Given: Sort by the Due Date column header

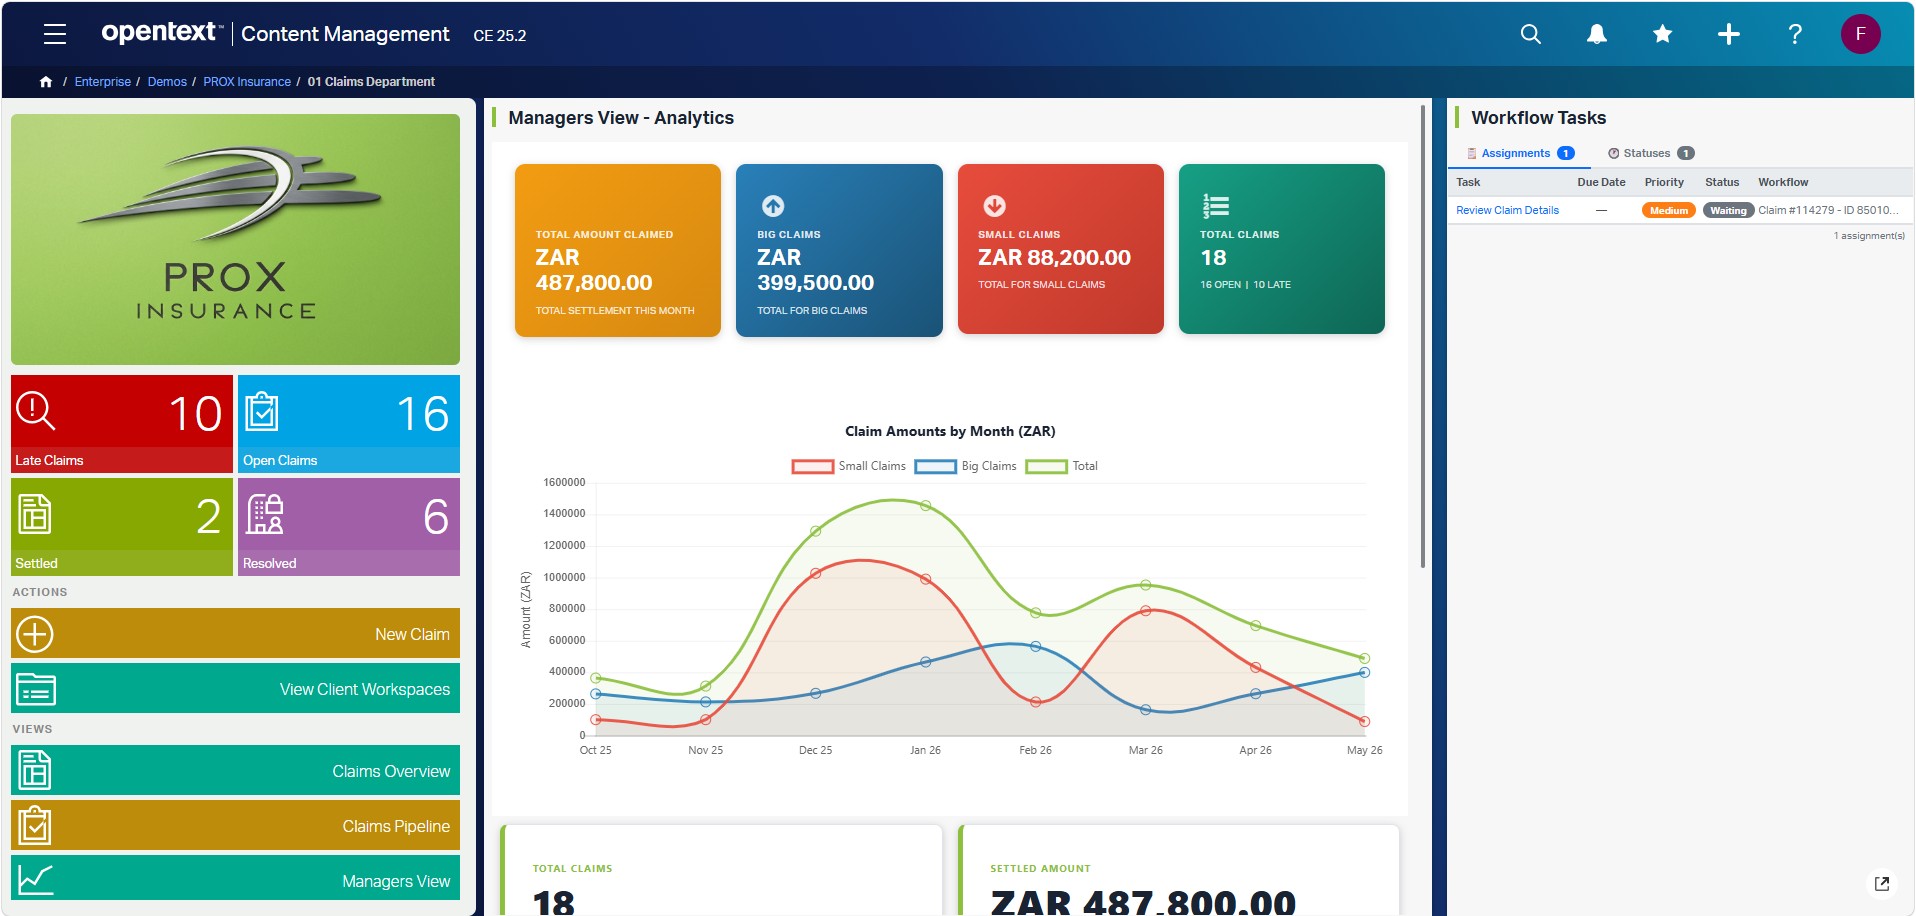Looking at the screenshot, I should click(1601, 182).
